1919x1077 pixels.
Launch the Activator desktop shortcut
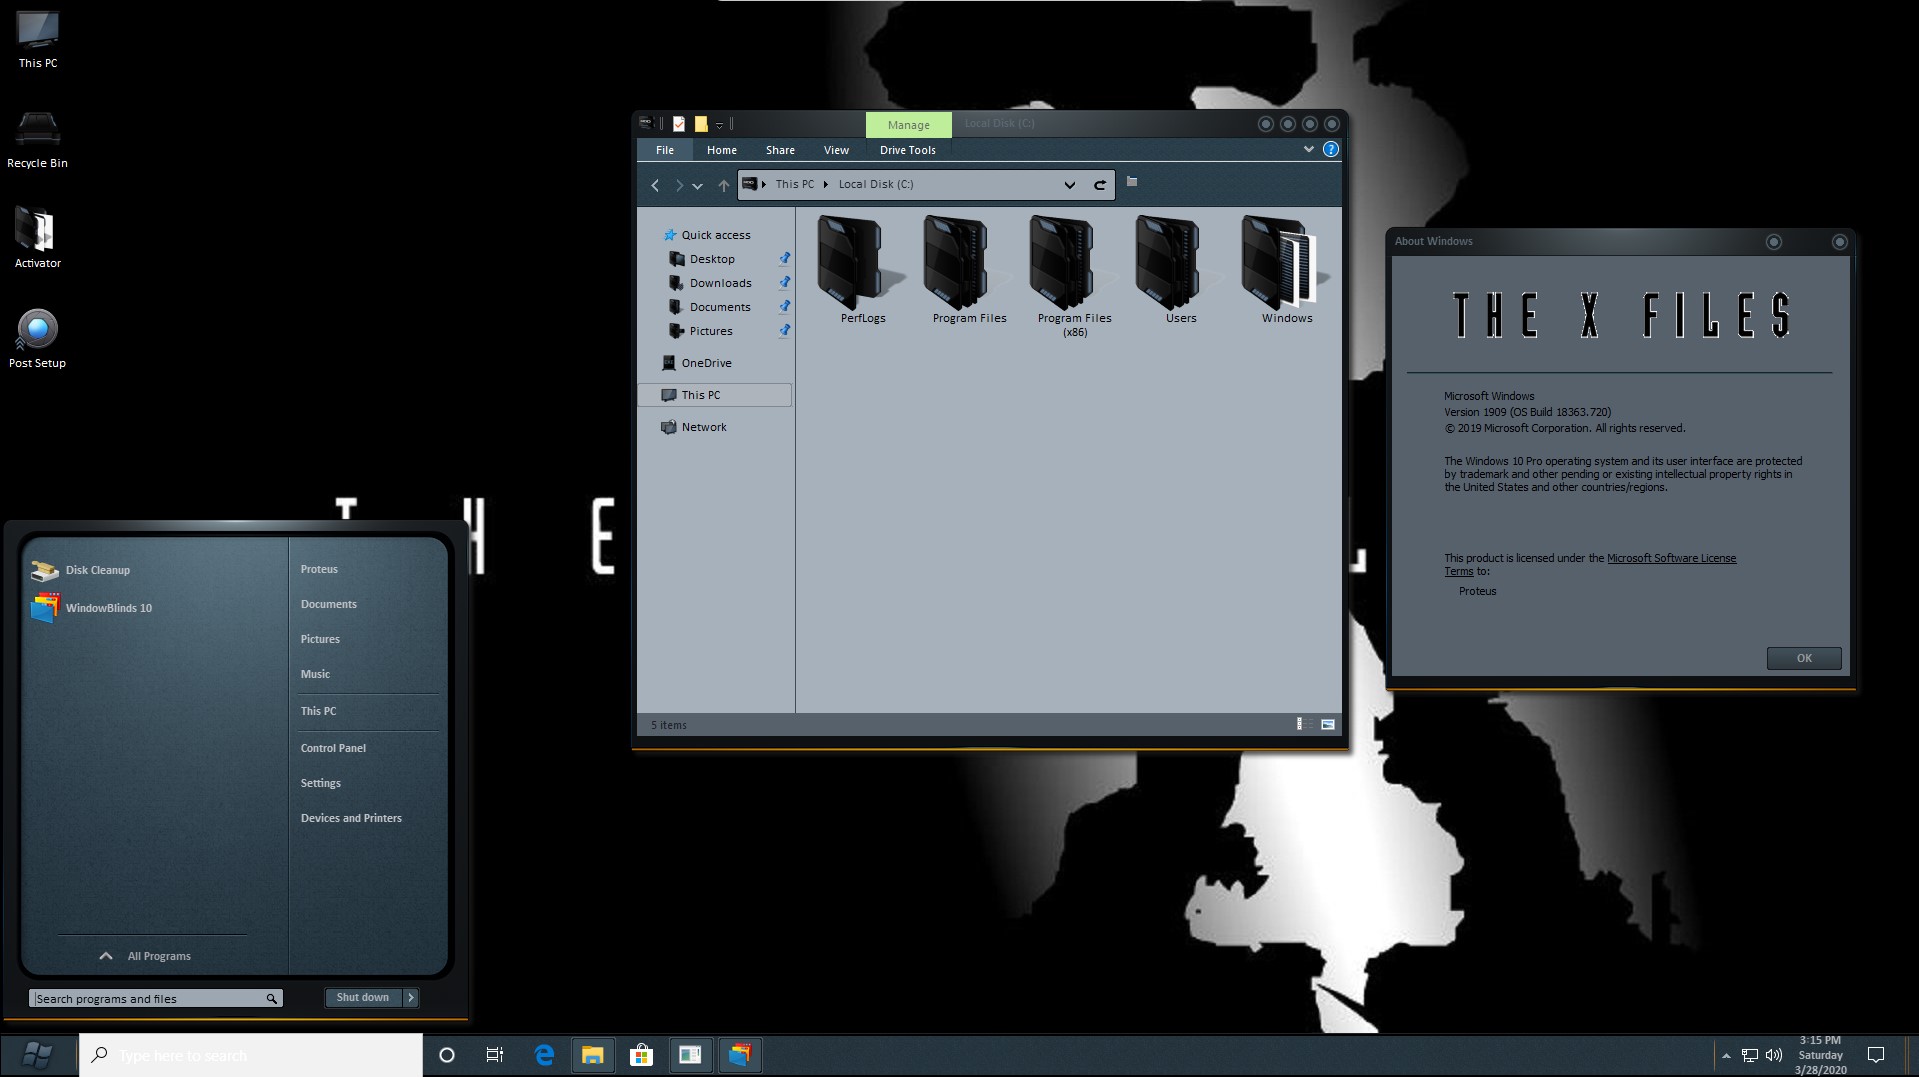tap(38, 238)
